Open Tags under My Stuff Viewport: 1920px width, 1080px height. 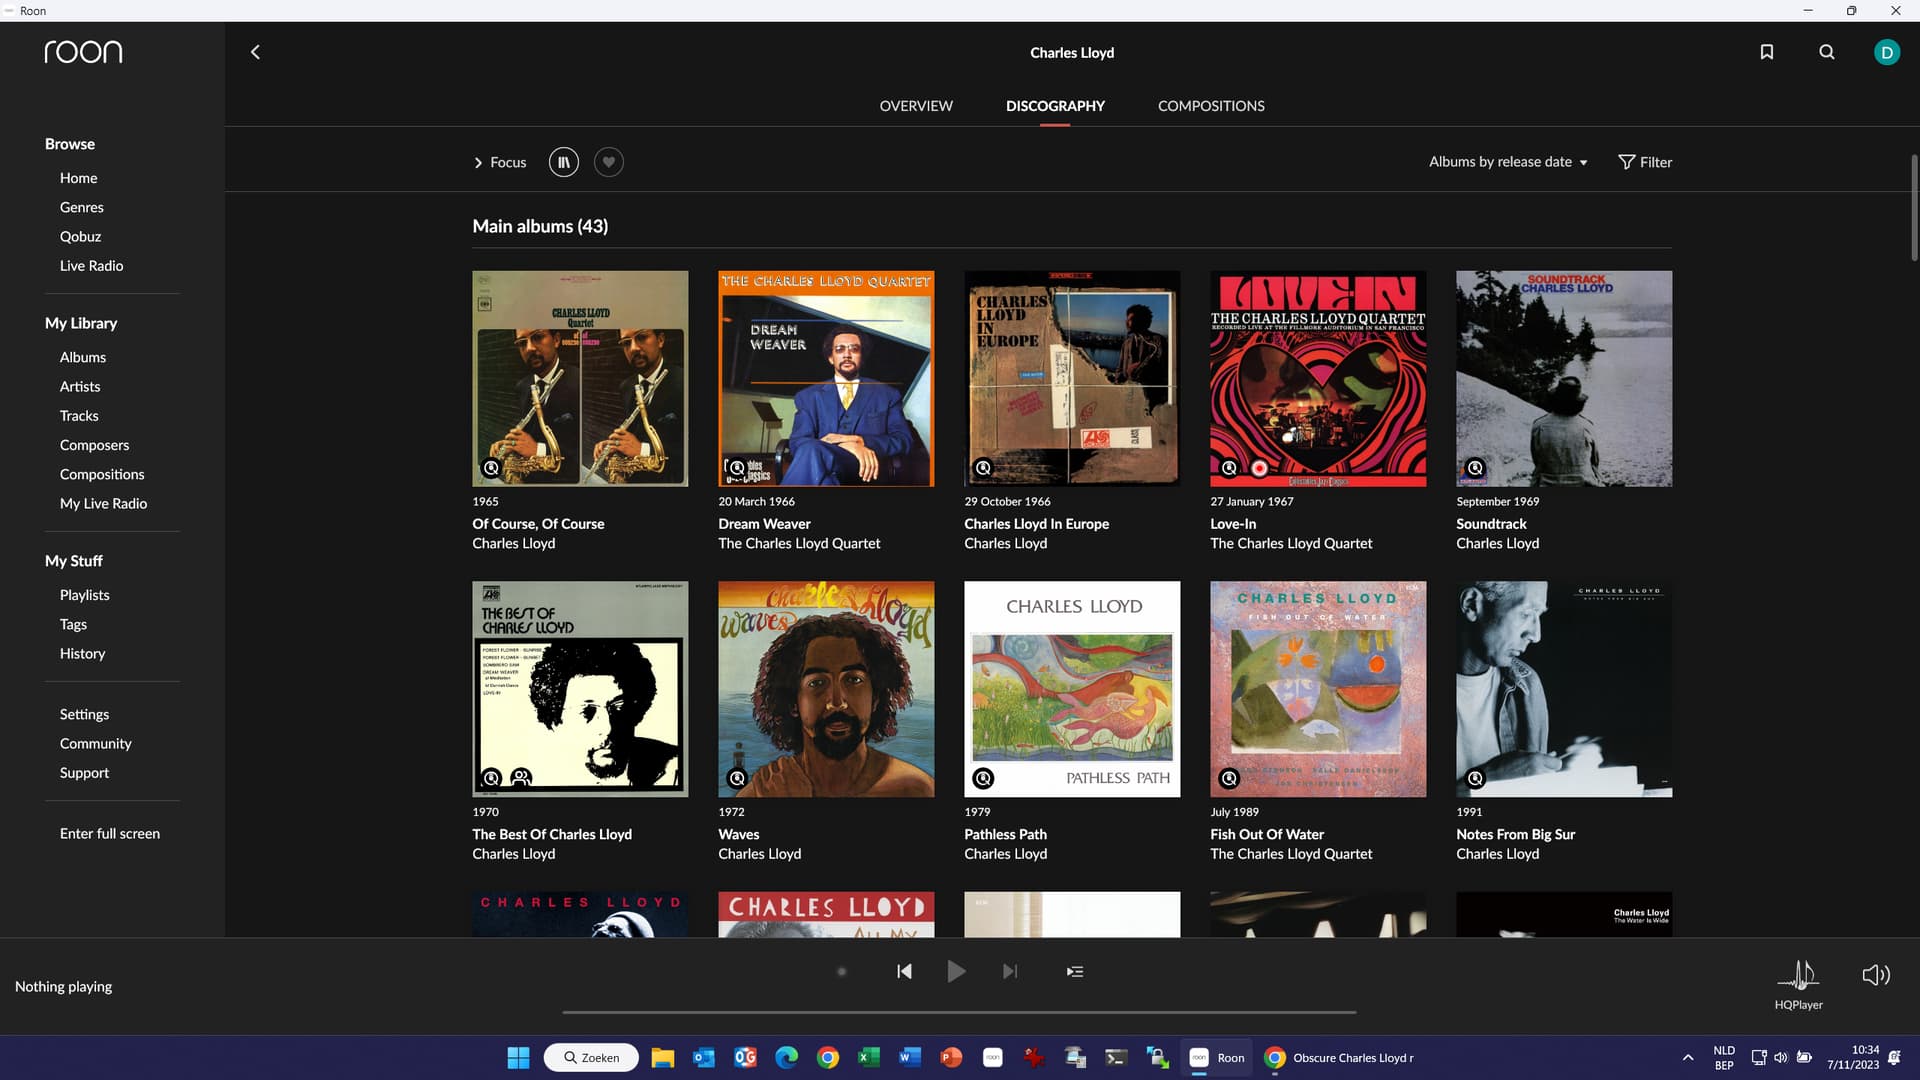(73, 624)
